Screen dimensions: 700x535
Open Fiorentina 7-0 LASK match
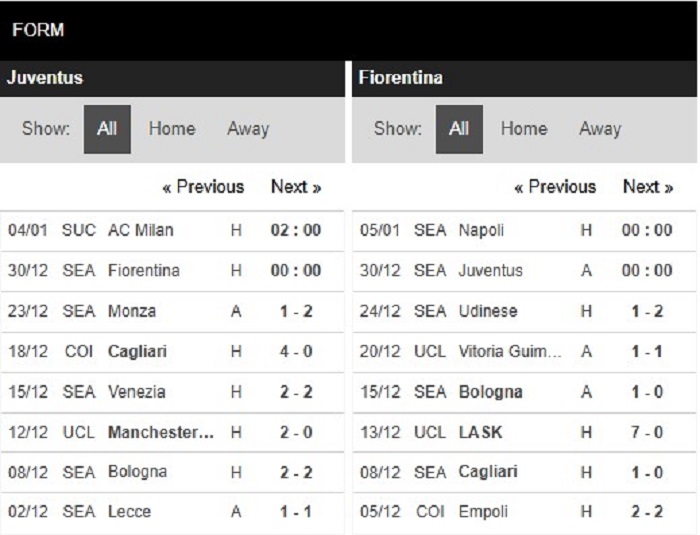click(524, 432)
